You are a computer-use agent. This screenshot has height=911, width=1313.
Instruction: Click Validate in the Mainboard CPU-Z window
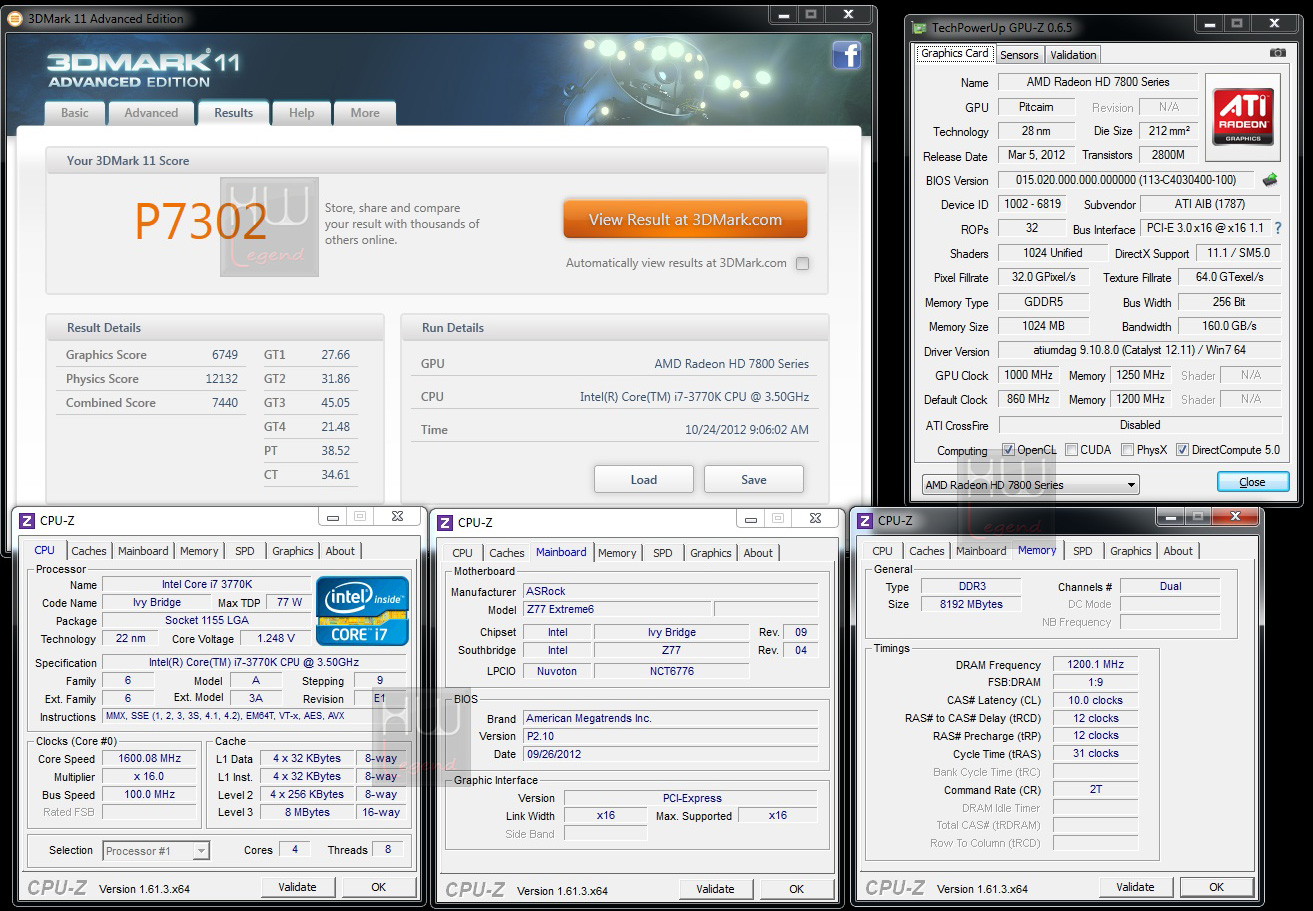(716, 889)
